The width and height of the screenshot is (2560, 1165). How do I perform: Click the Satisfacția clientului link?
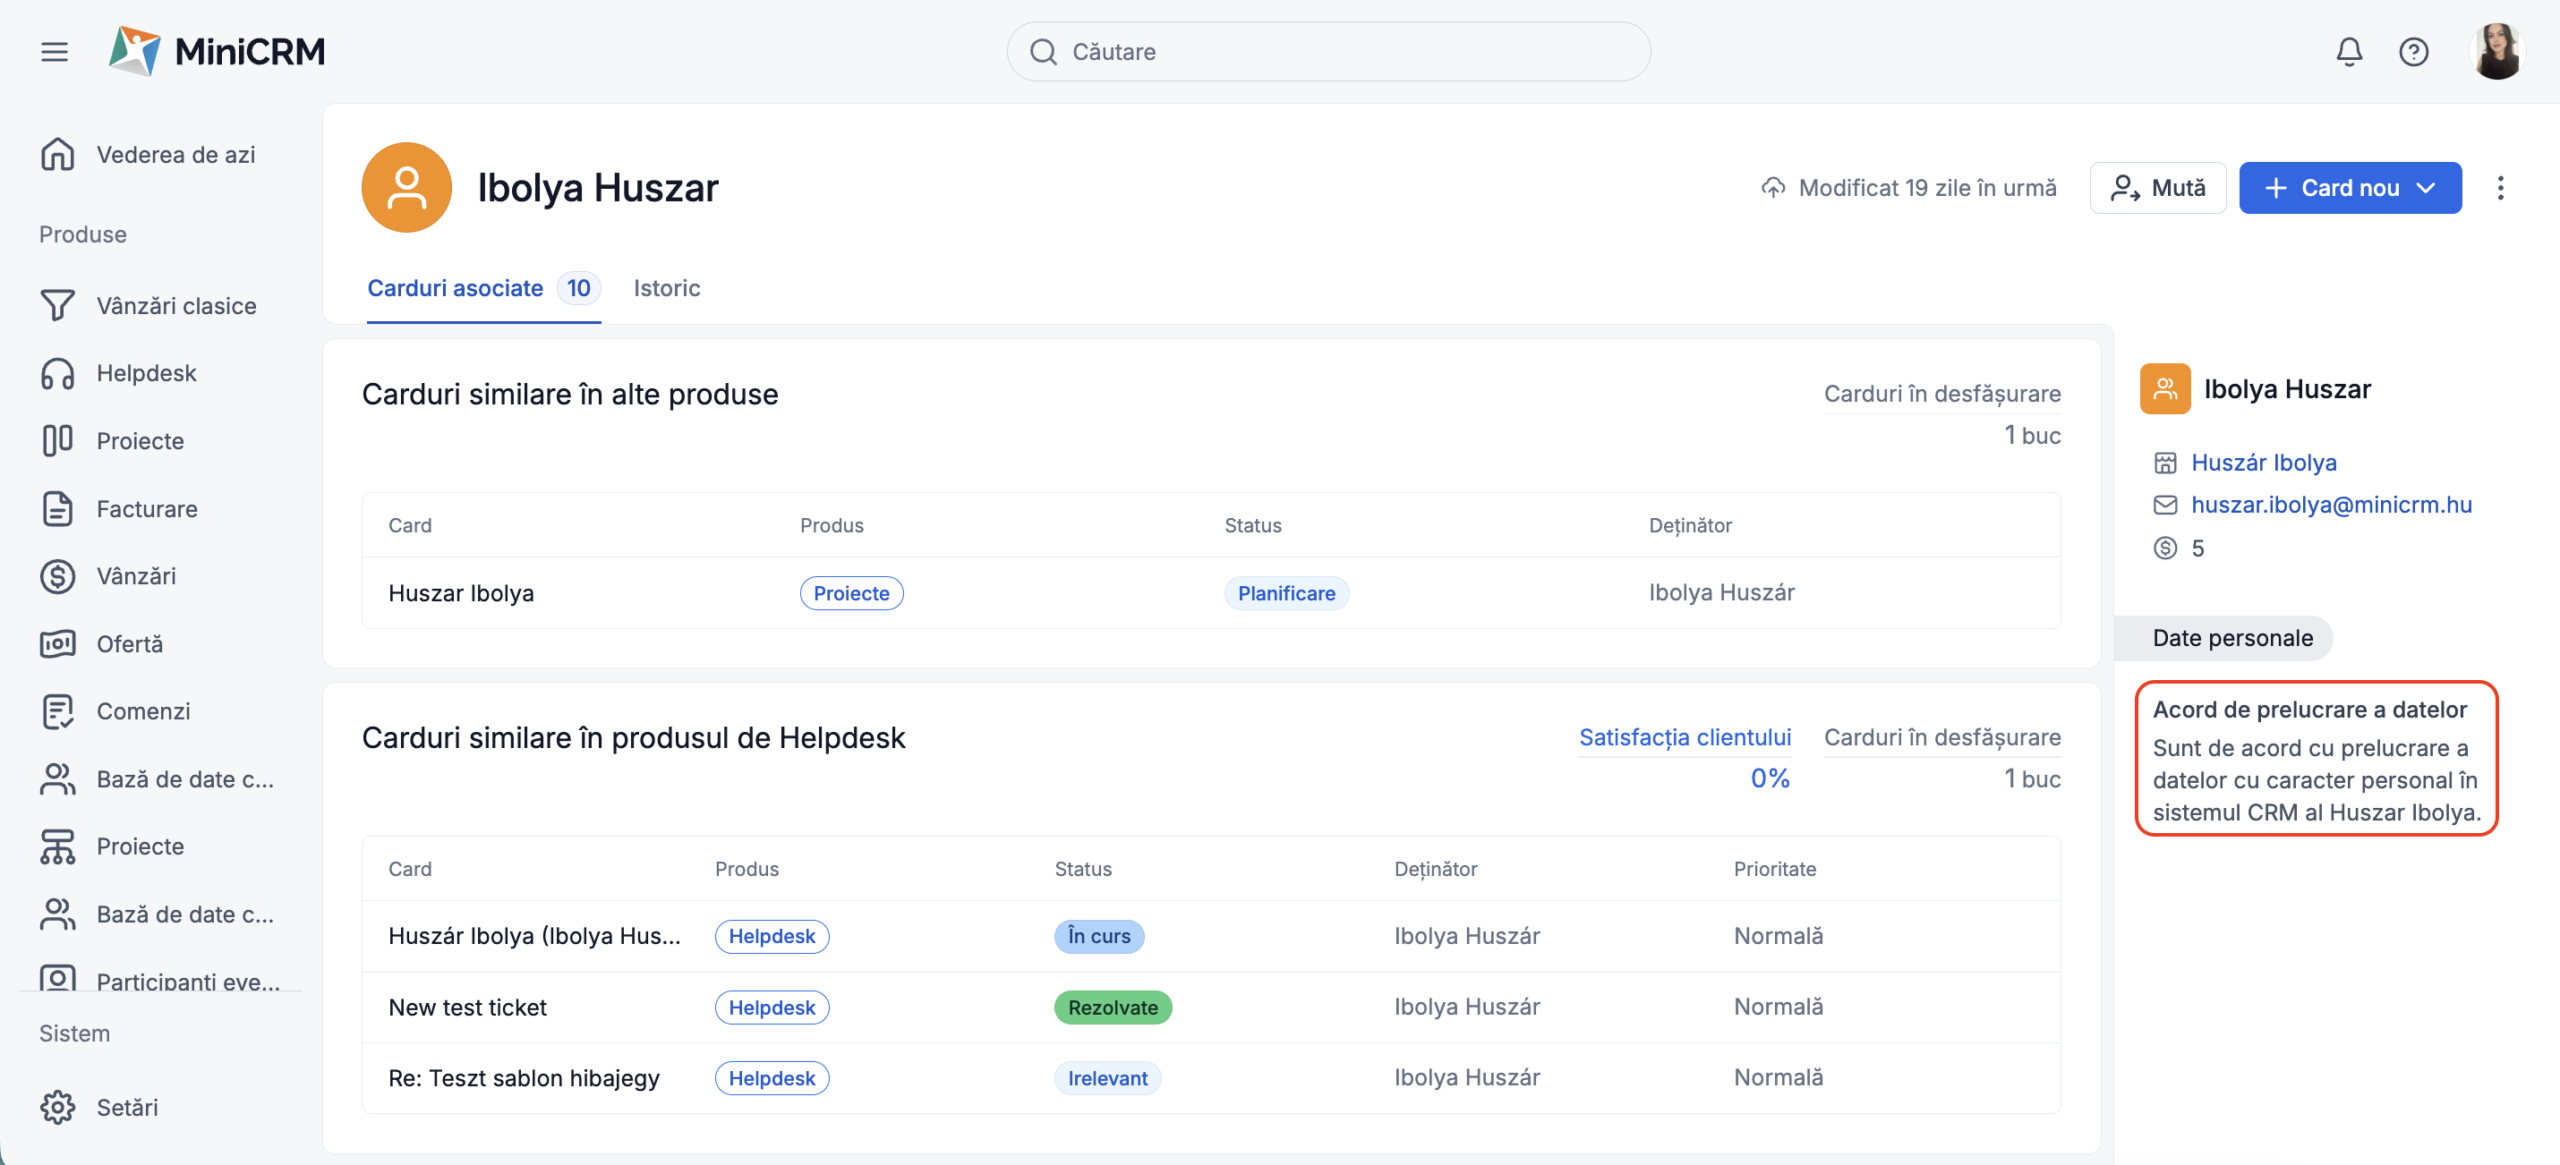click(1684, 738)
